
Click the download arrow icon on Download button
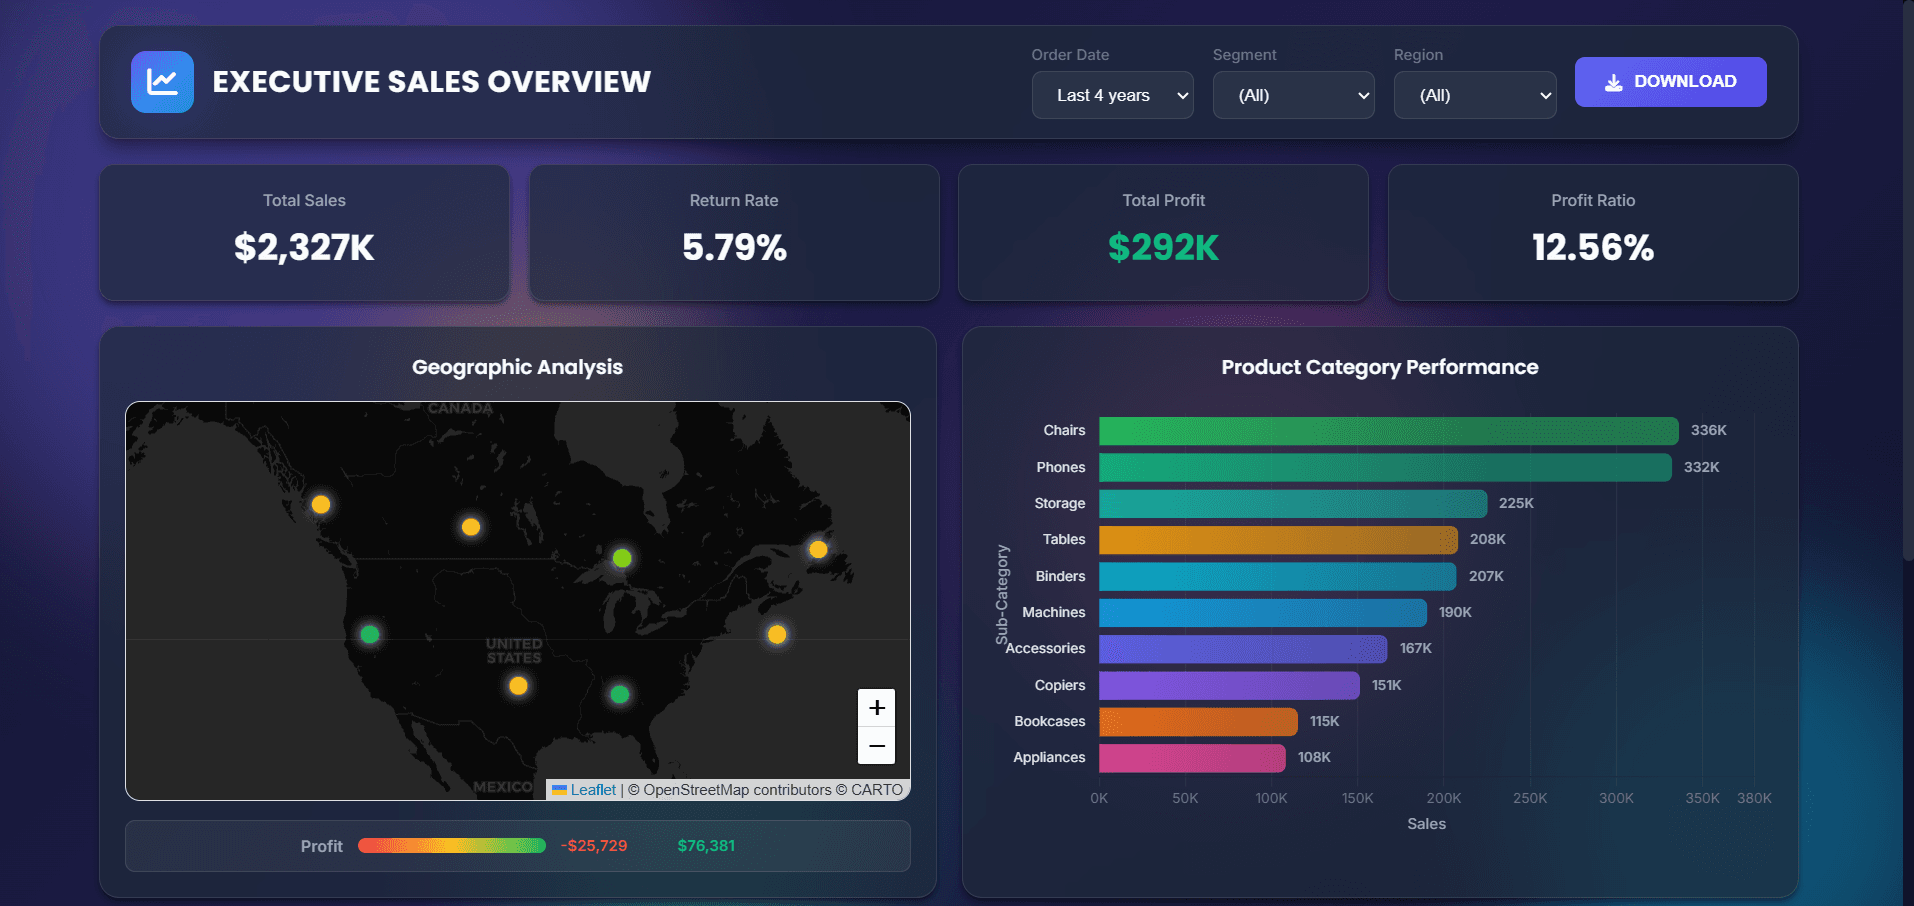[x=1612, y=82]
